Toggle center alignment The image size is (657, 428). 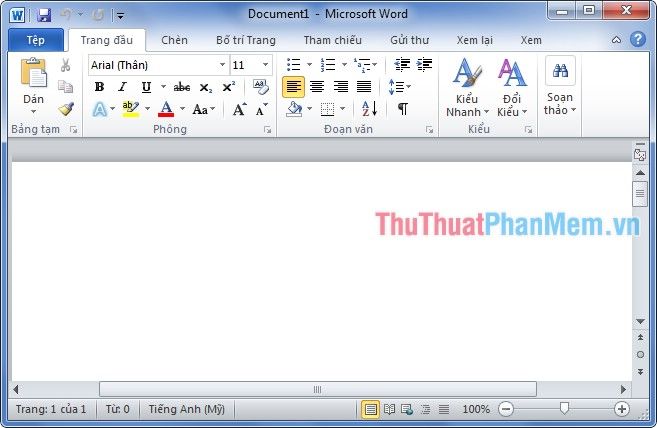pos(317,87)
